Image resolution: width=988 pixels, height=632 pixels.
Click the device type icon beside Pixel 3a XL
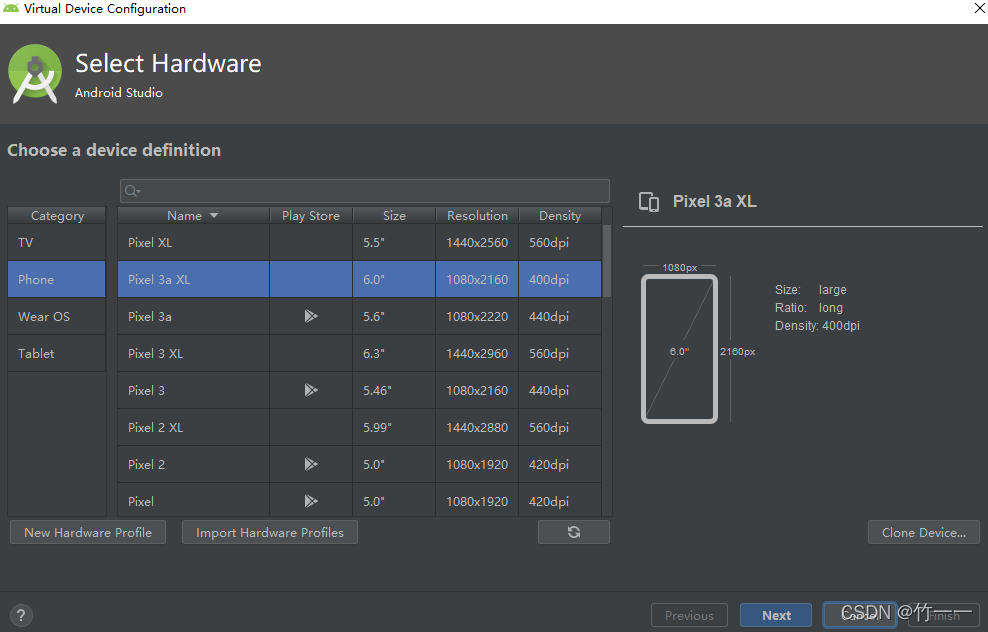649,202
